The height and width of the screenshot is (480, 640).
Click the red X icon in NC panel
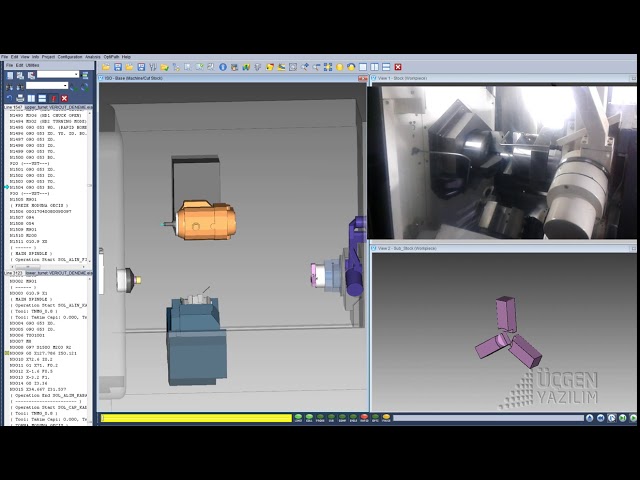click(x=64, y=98)
